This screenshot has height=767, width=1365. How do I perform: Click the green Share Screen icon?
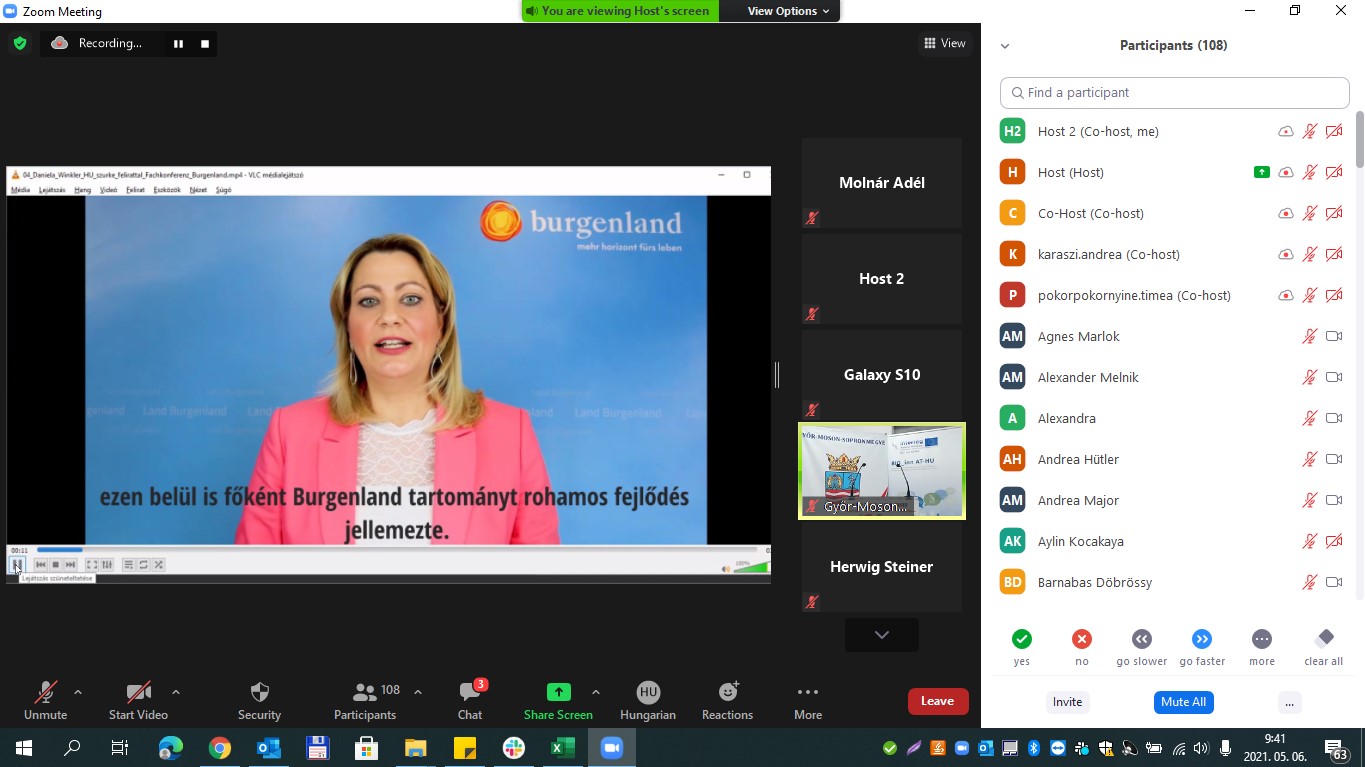coord(558,692)
